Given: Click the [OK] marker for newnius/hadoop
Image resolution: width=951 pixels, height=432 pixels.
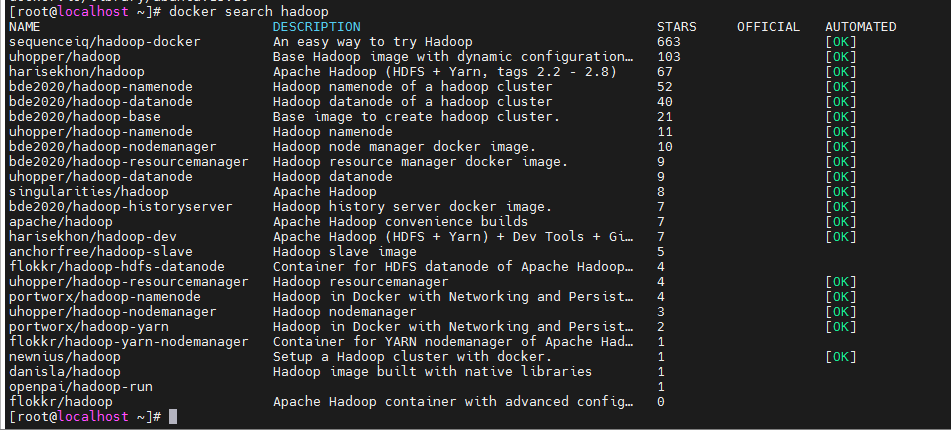Looking at the screenshot, I should 841,356.
